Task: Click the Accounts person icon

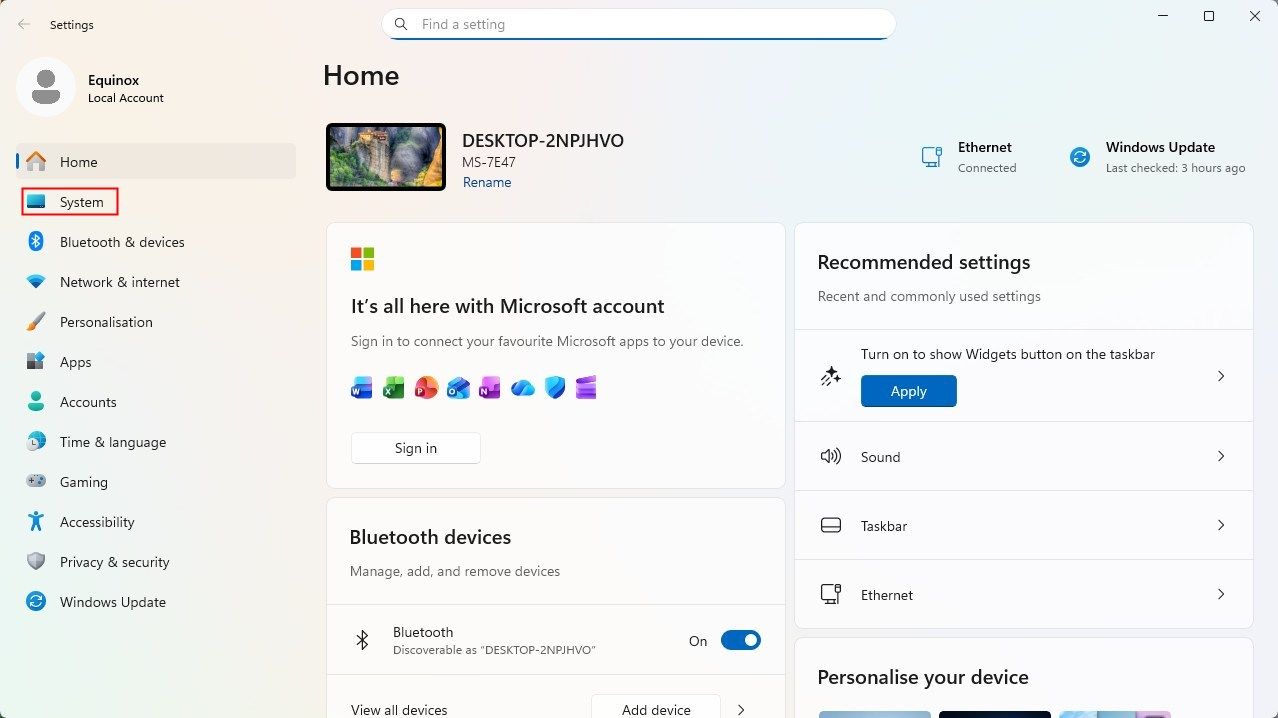Action: click(36, 402)
